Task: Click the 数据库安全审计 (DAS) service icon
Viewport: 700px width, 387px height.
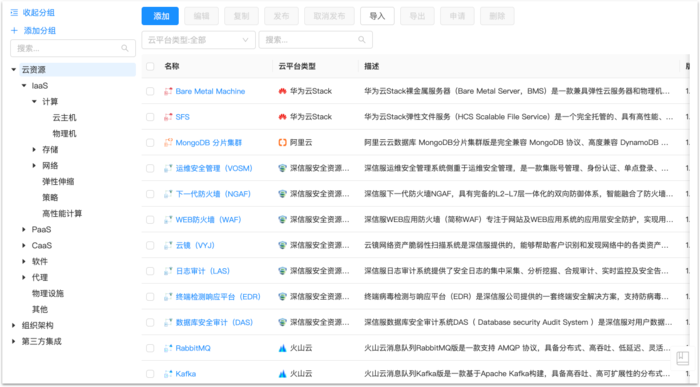Action: (x=168, y=322)
